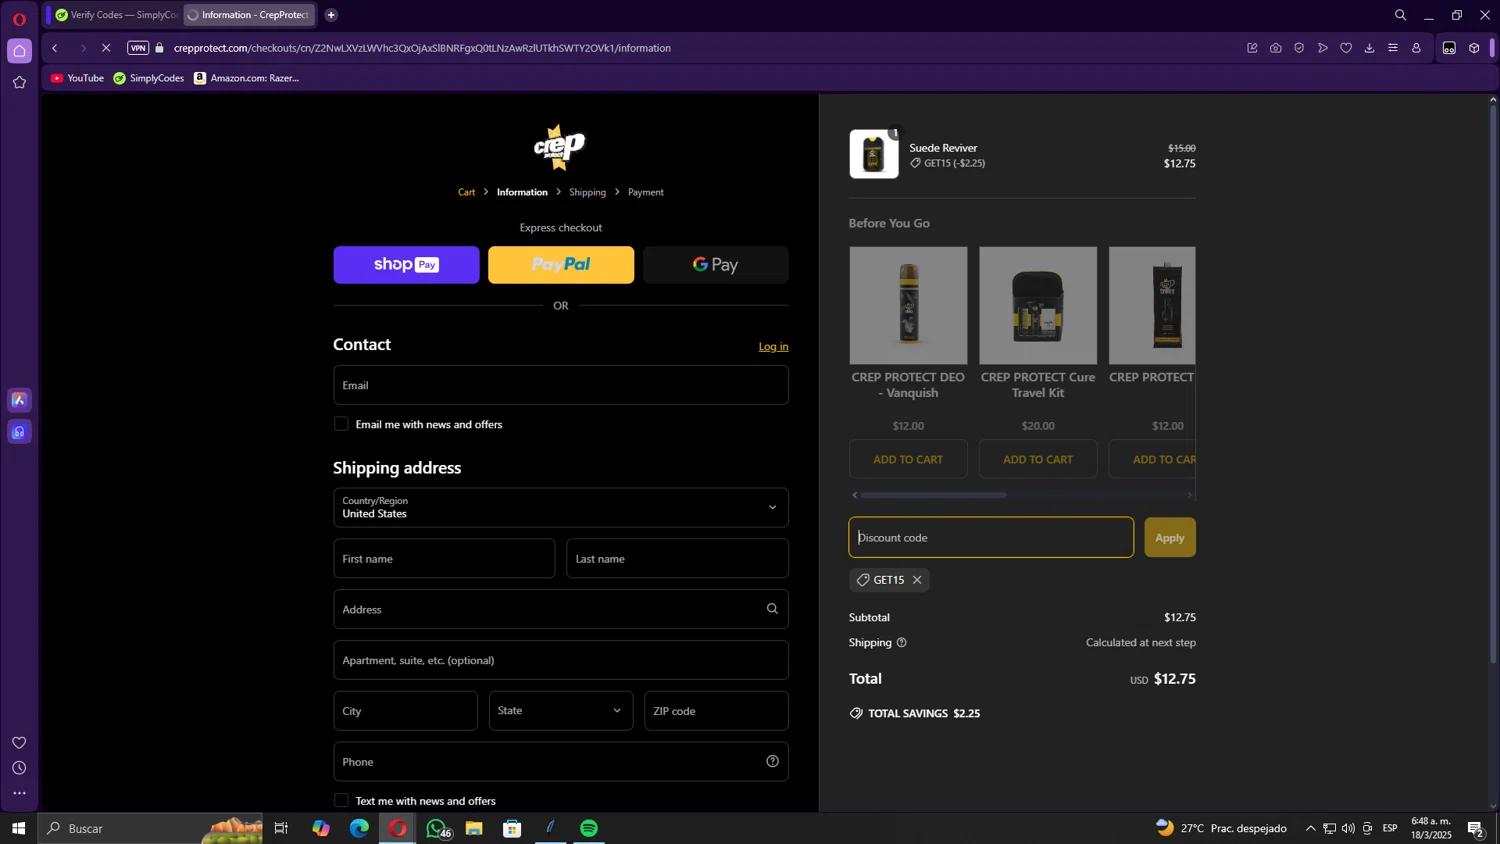Apply the discount code
The image size is (1500, 844).
(x=1170, y=538)
